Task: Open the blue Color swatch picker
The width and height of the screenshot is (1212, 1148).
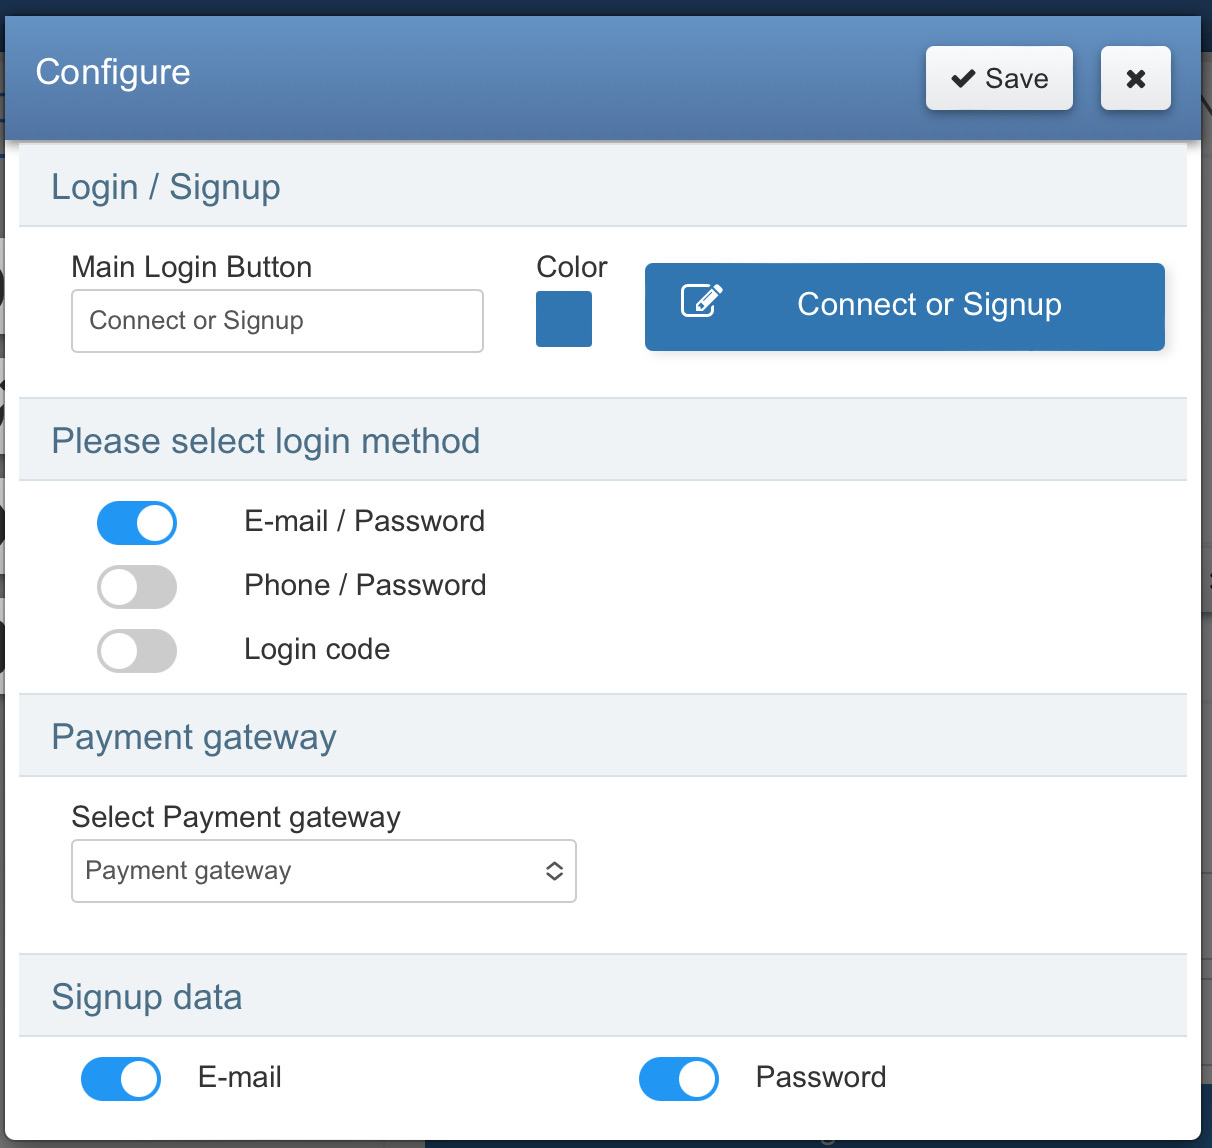Action: (x=564, y=319)
